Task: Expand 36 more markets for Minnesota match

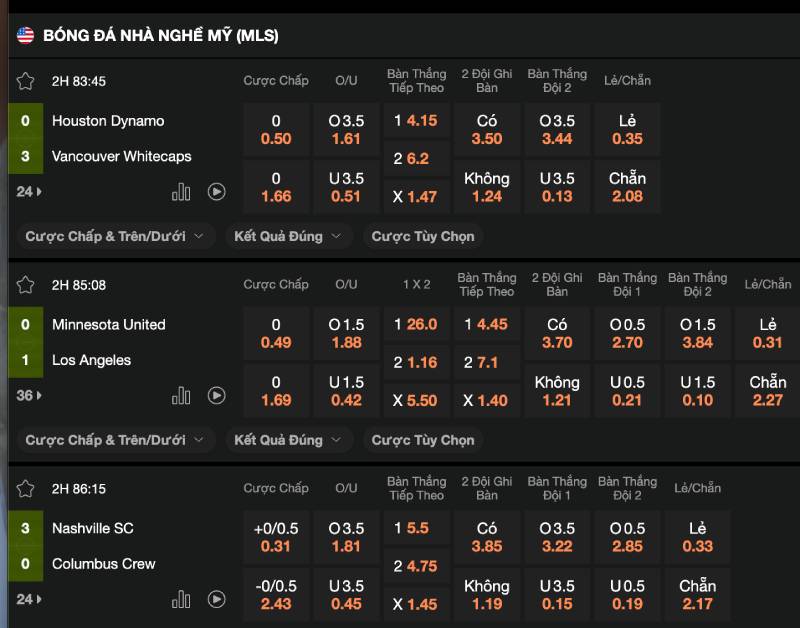Action: (29, 395)
